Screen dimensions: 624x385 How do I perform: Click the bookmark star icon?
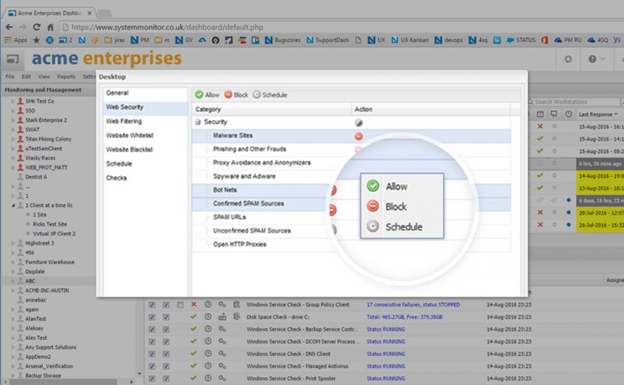tap(36, 40)
